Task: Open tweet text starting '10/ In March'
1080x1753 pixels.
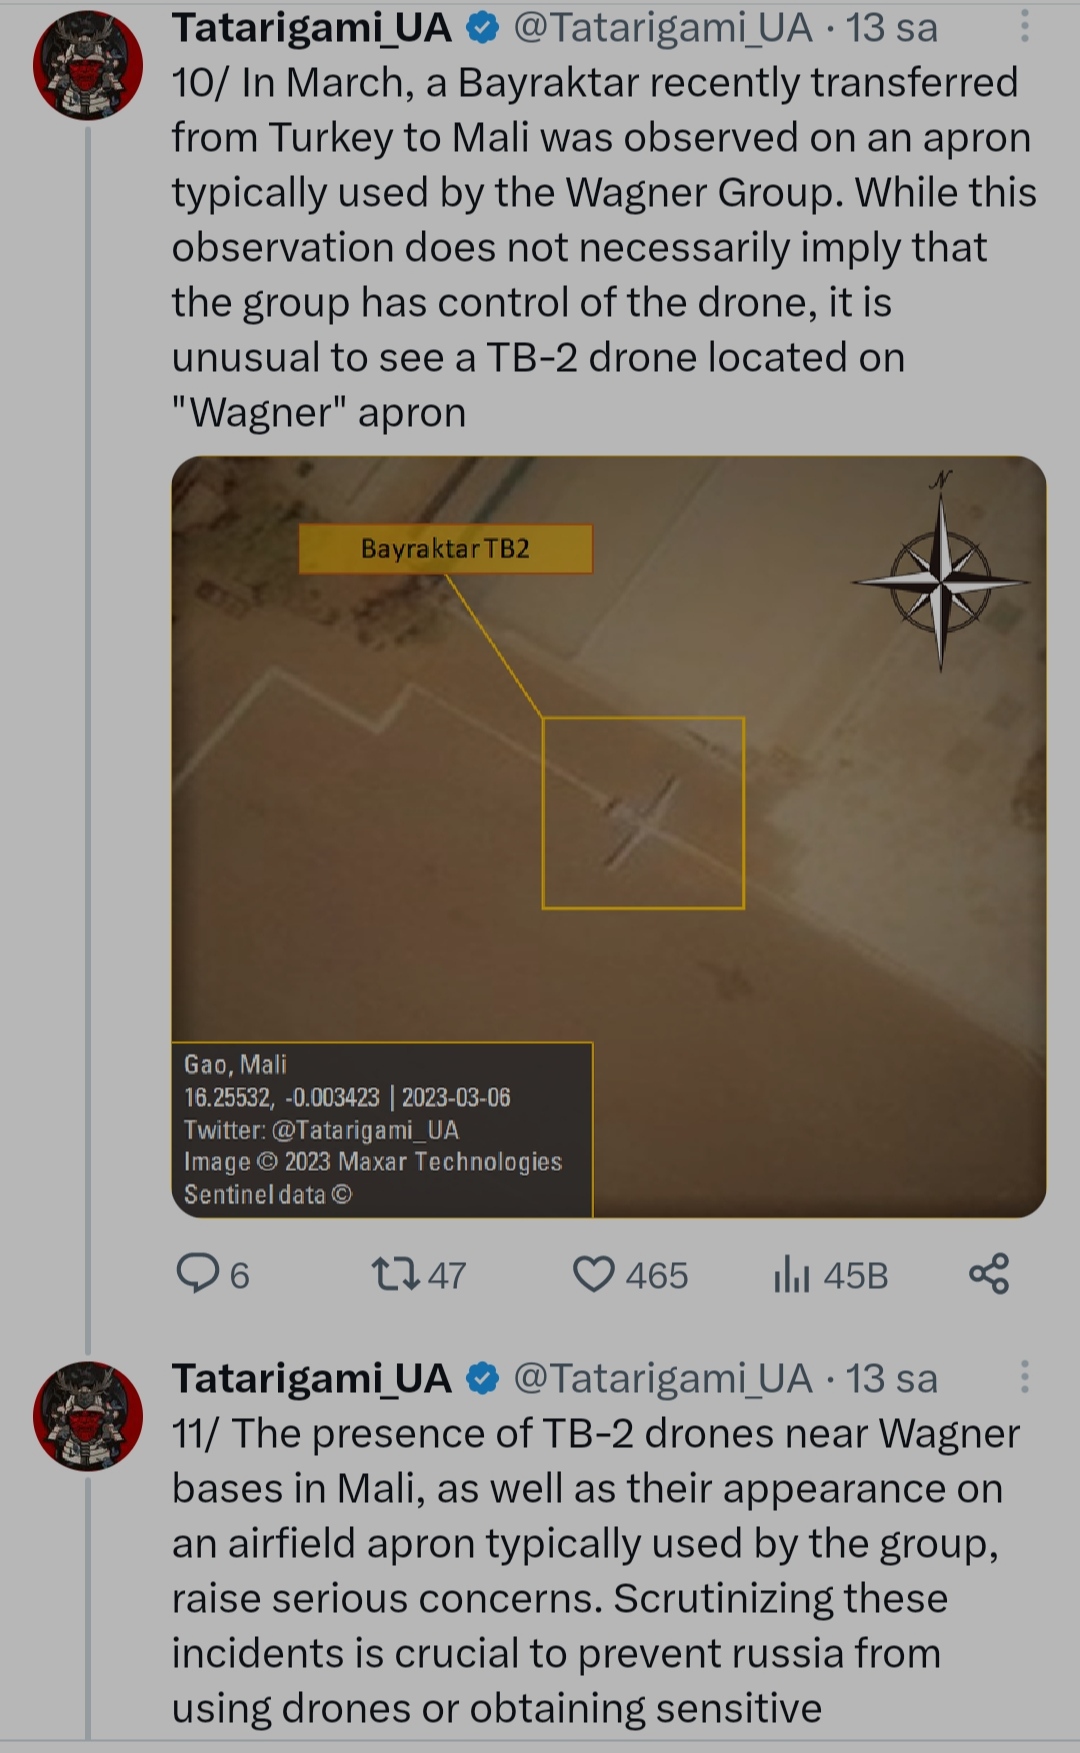Action: (x=600, y=247)
